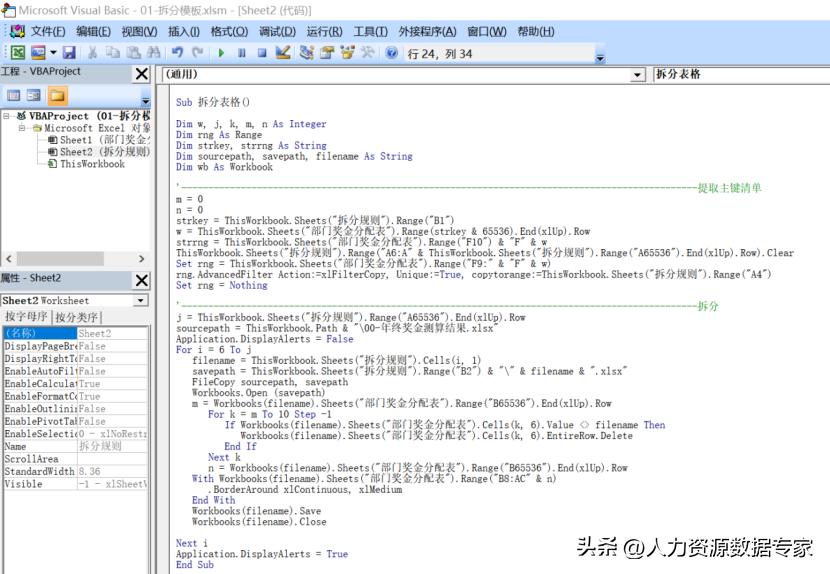This screenshot has width=830, height=574.
Task: Close the 工程 - VBAProject panel
Action: tap(142, 74)
